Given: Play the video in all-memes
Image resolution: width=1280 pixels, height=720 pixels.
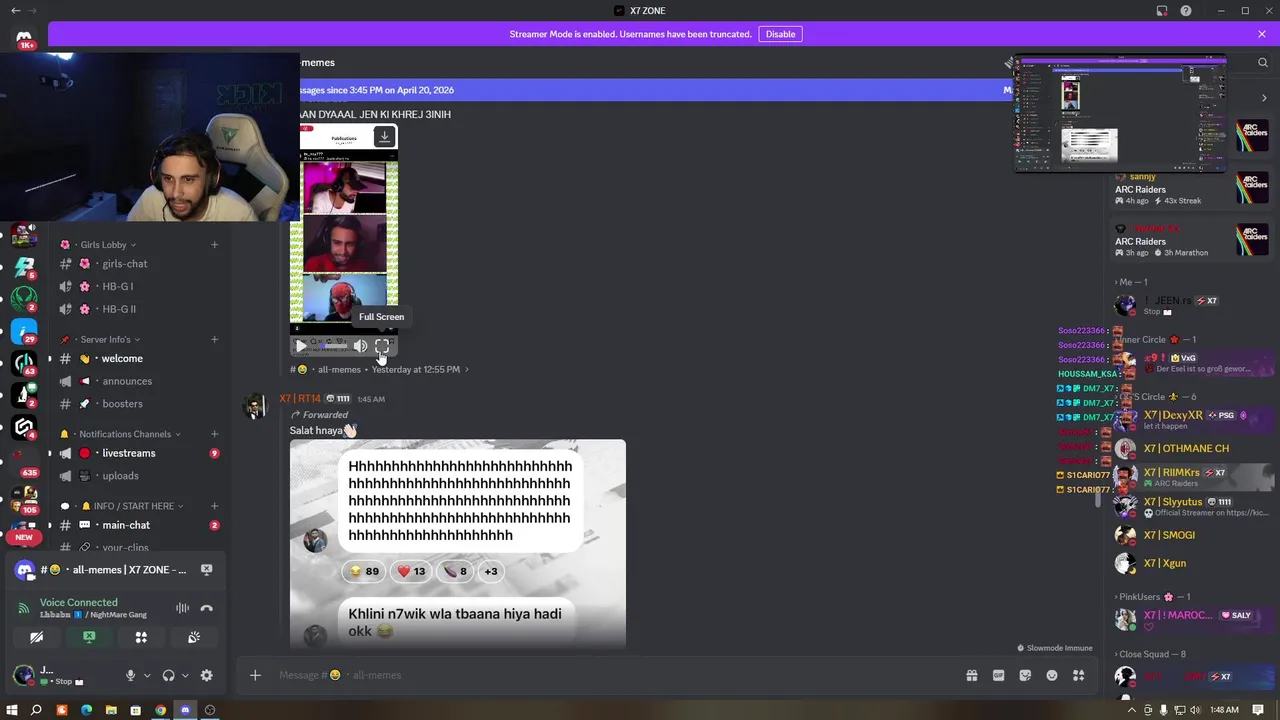Looking at the screenshot, I should (x=301, y=346).
